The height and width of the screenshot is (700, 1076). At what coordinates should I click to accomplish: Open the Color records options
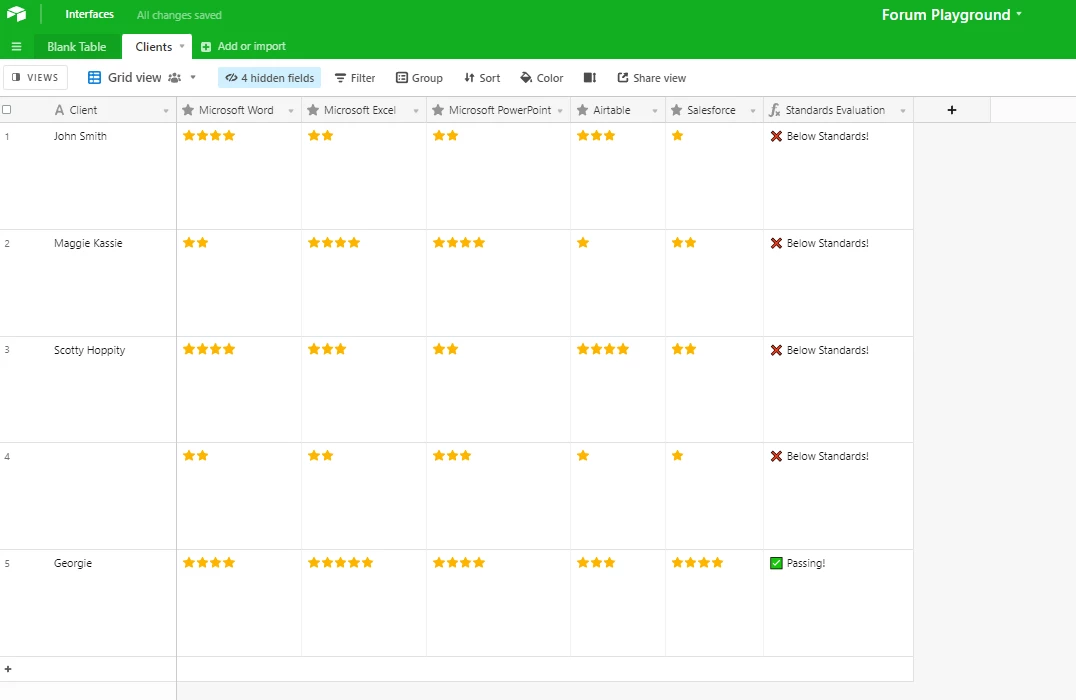[541, 78]
